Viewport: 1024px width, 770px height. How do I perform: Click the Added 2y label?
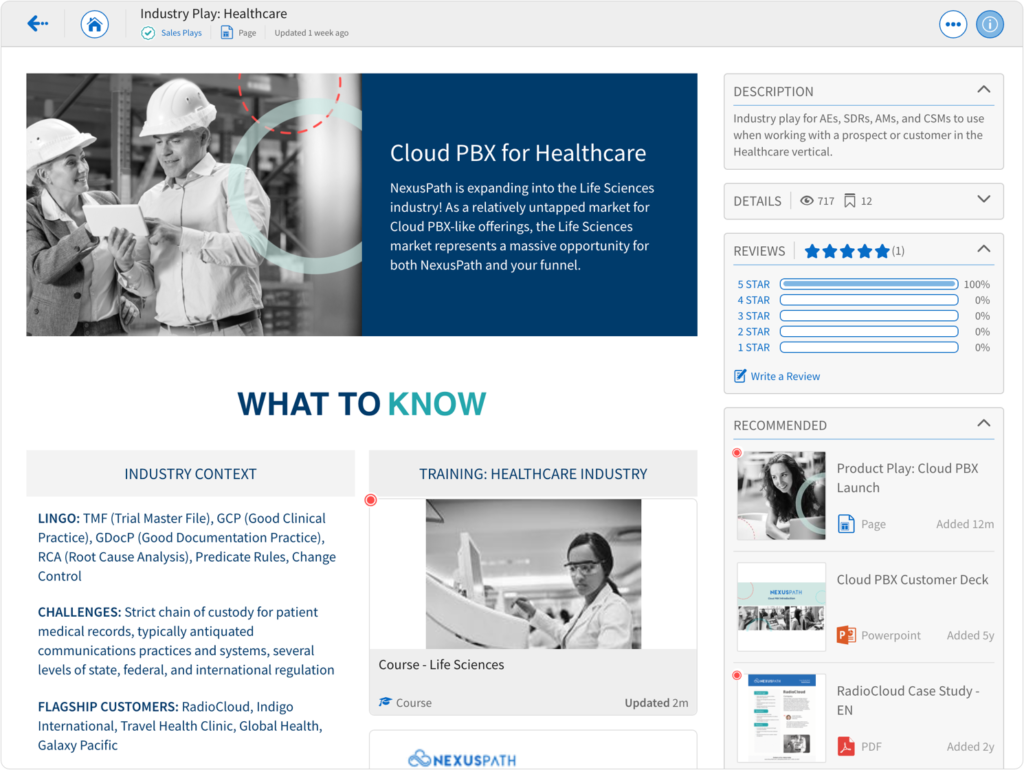pos(970,746)
